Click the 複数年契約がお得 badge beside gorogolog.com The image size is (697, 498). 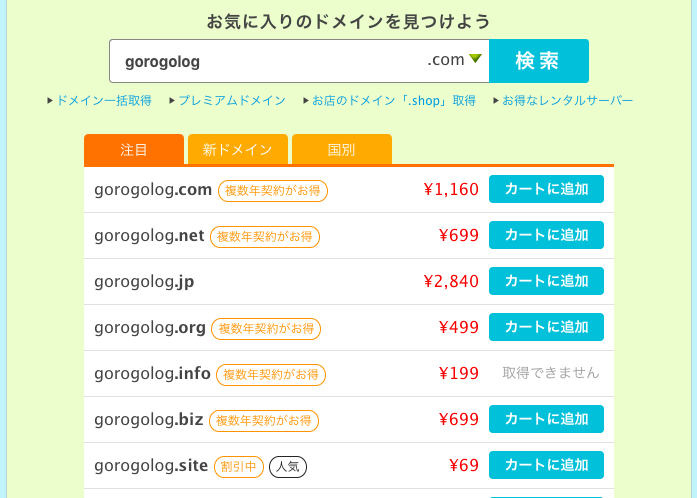[x=272, y=191]
